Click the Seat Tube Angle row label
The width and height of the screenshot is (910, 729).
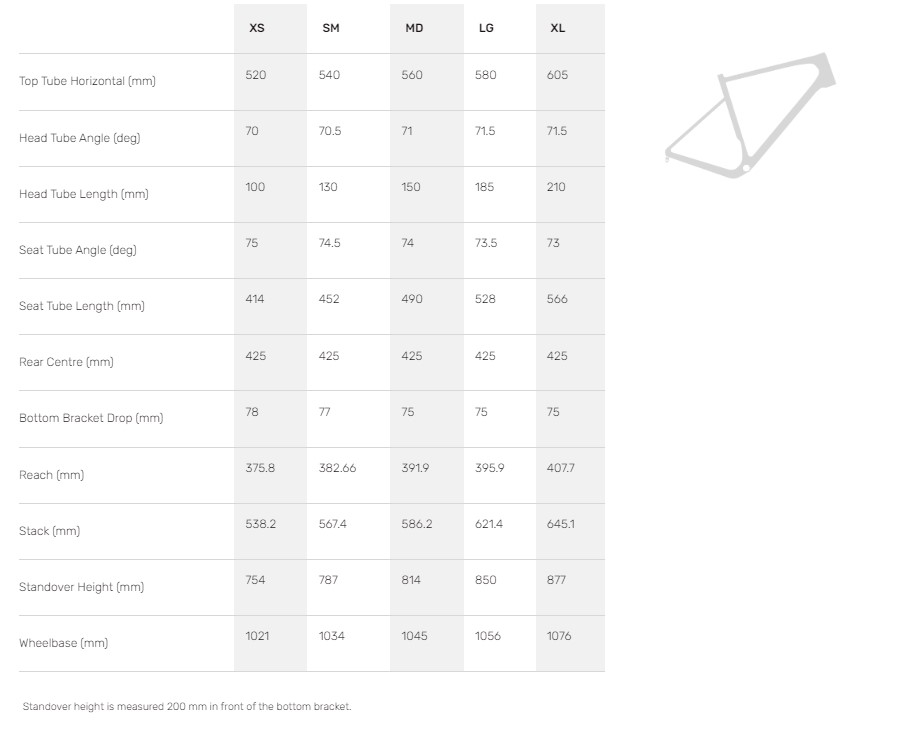(77, 250)
